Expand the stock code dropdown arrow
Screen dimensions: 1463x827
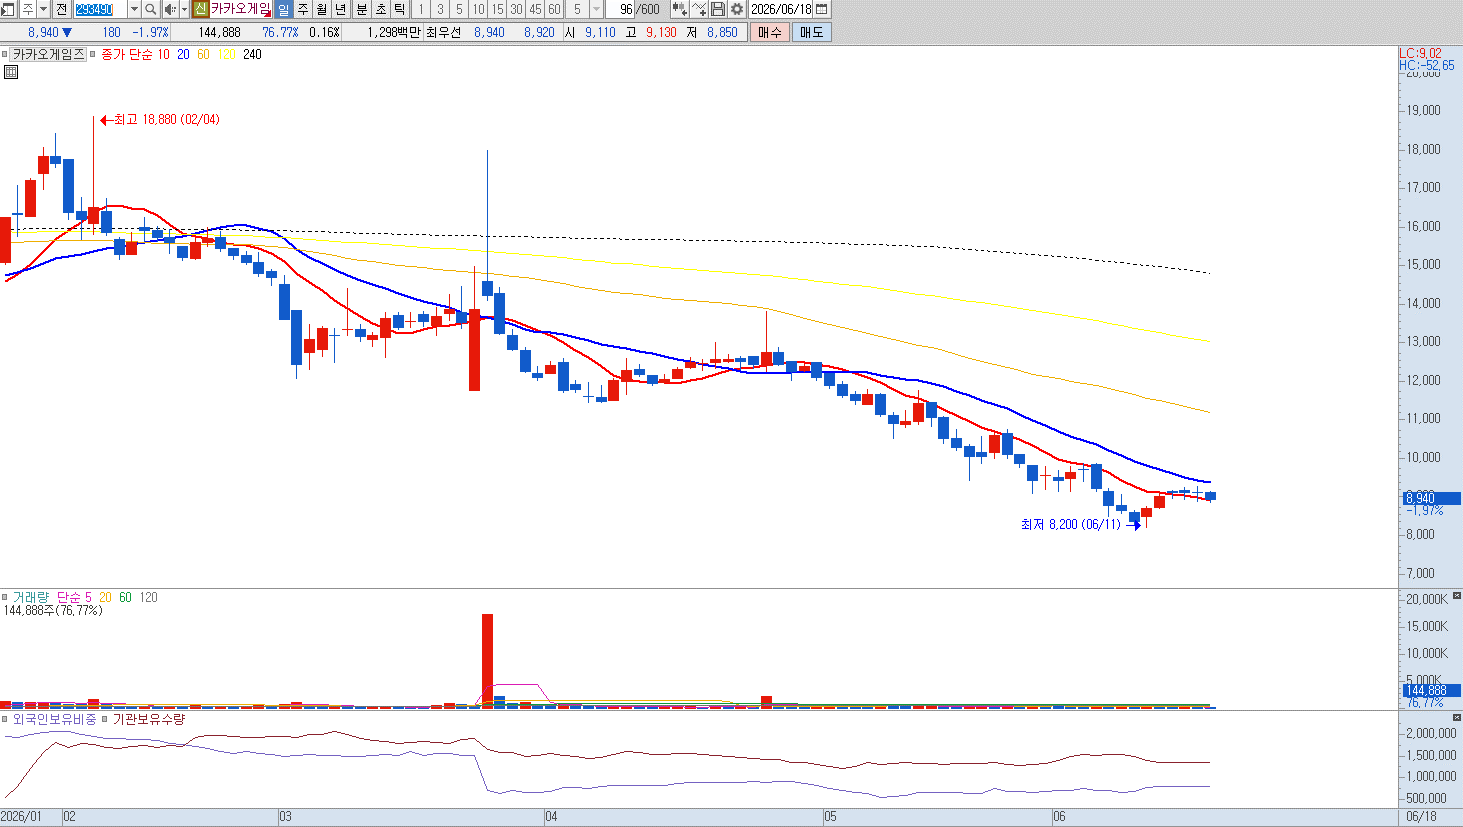134,9
